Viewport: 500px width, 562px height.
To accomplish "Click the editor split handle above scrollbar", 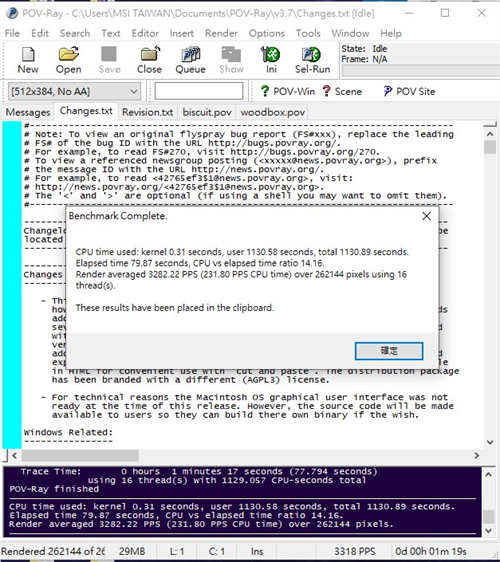I will (490, 124).
